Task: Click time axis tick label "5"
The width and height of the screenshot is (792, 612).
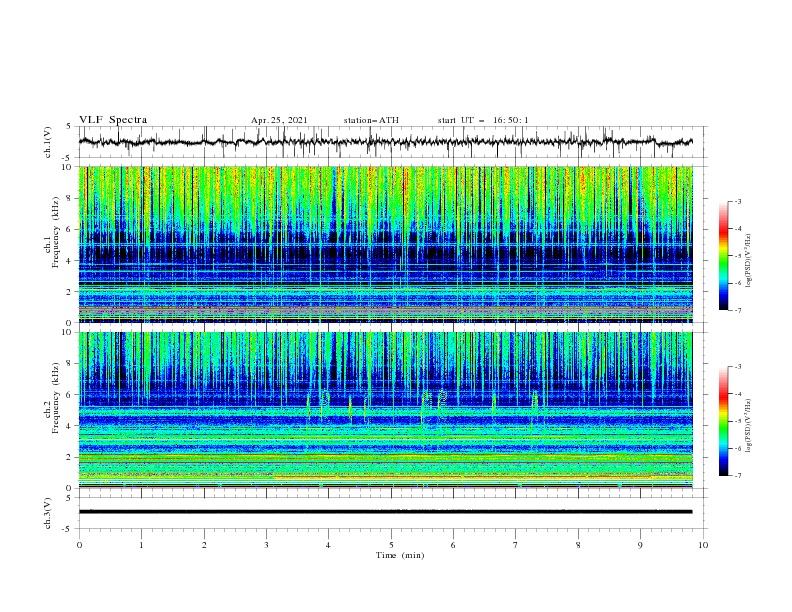Action: coord(391,545)
